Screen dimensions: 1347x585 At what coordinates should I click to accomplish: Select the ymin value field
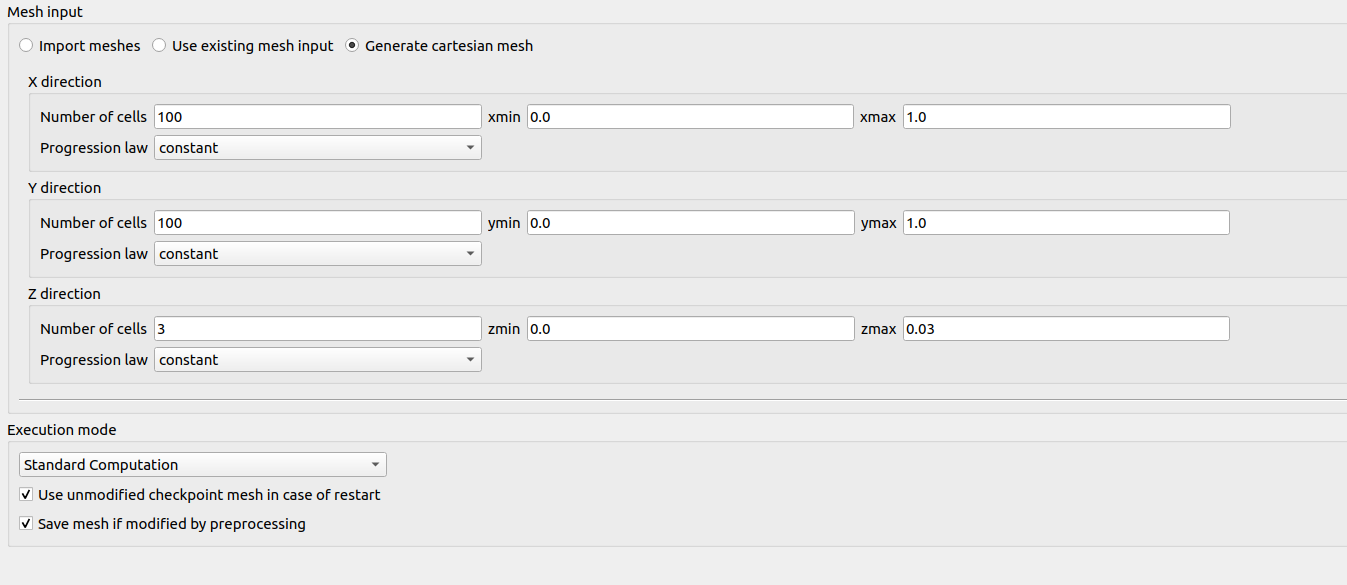[x=690, y=223]
